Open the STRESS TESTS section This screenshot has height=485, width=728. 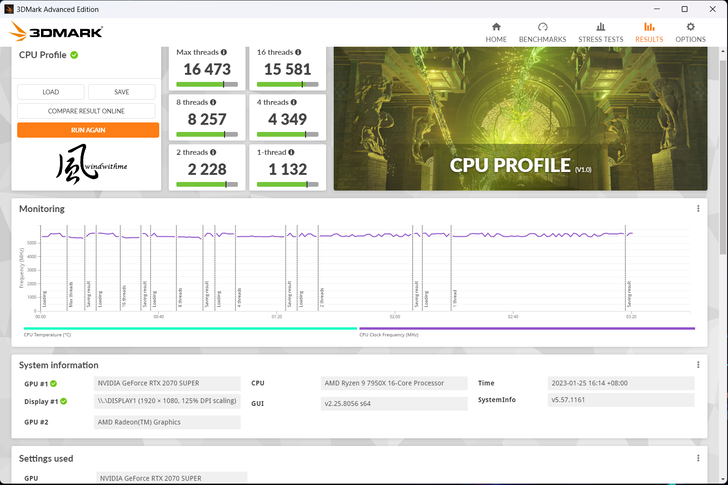click(600, 28)
